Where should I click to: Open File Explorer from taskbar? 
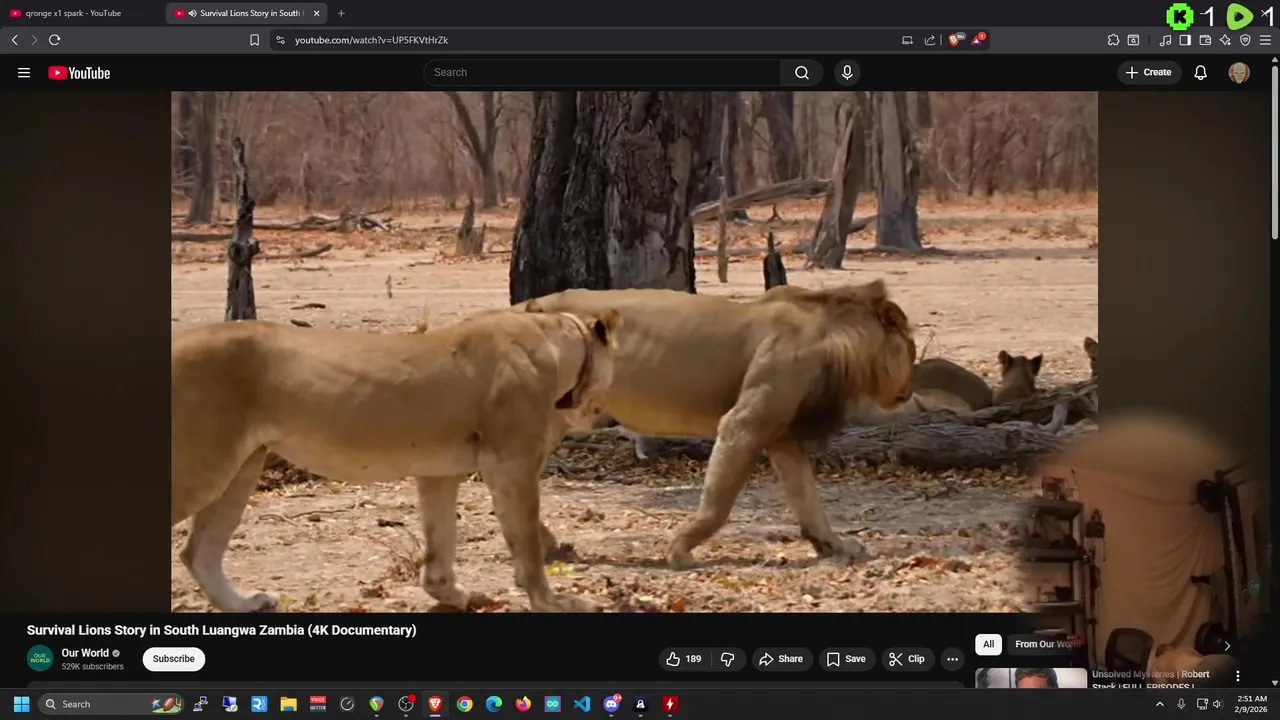pyautogui.click(x=288, y=704)
